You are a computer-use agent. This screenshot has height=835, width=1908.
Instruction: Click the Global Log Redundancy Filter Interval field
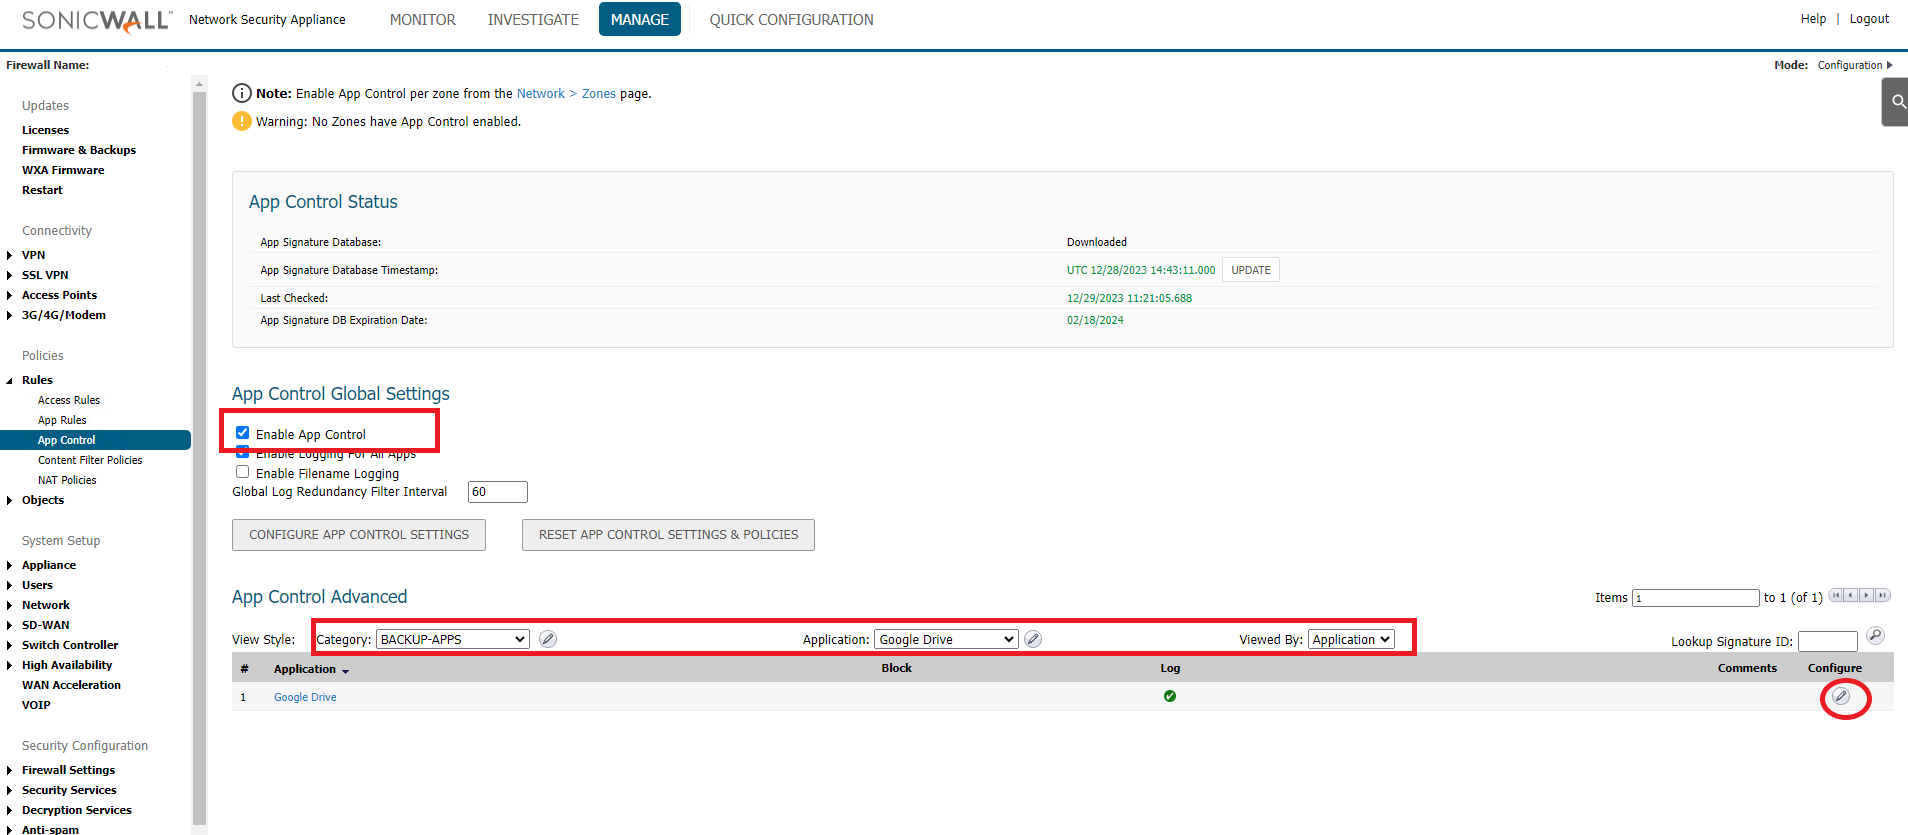coord(497,492)
